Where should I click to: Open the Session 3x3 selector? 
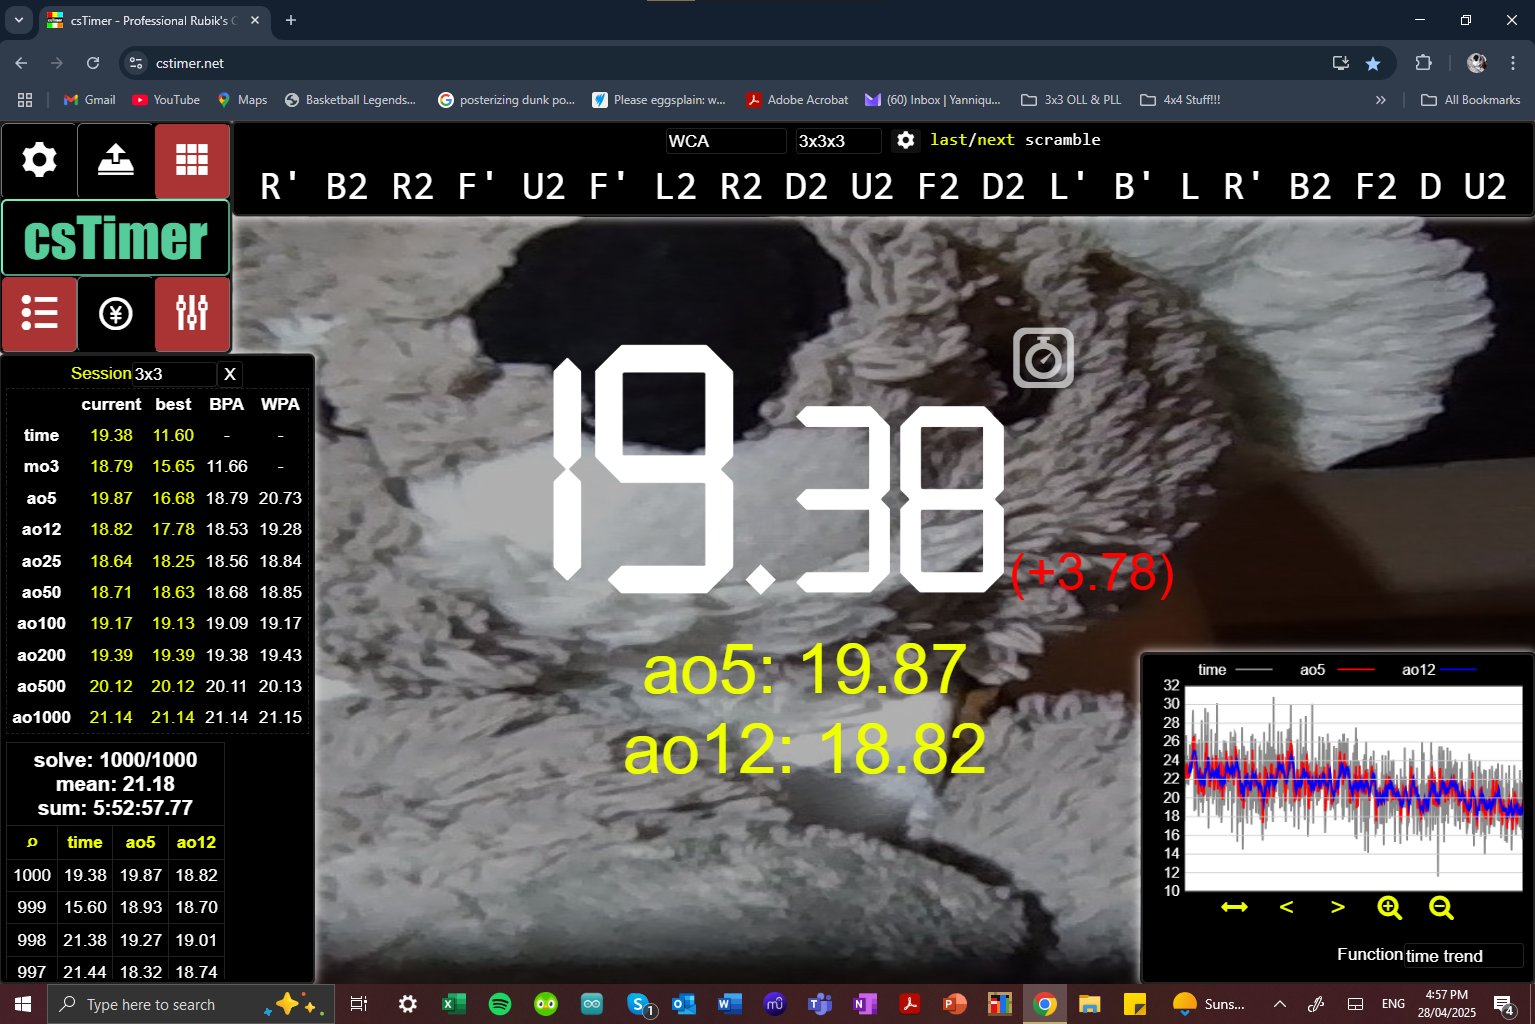click(x=175, y=374)
